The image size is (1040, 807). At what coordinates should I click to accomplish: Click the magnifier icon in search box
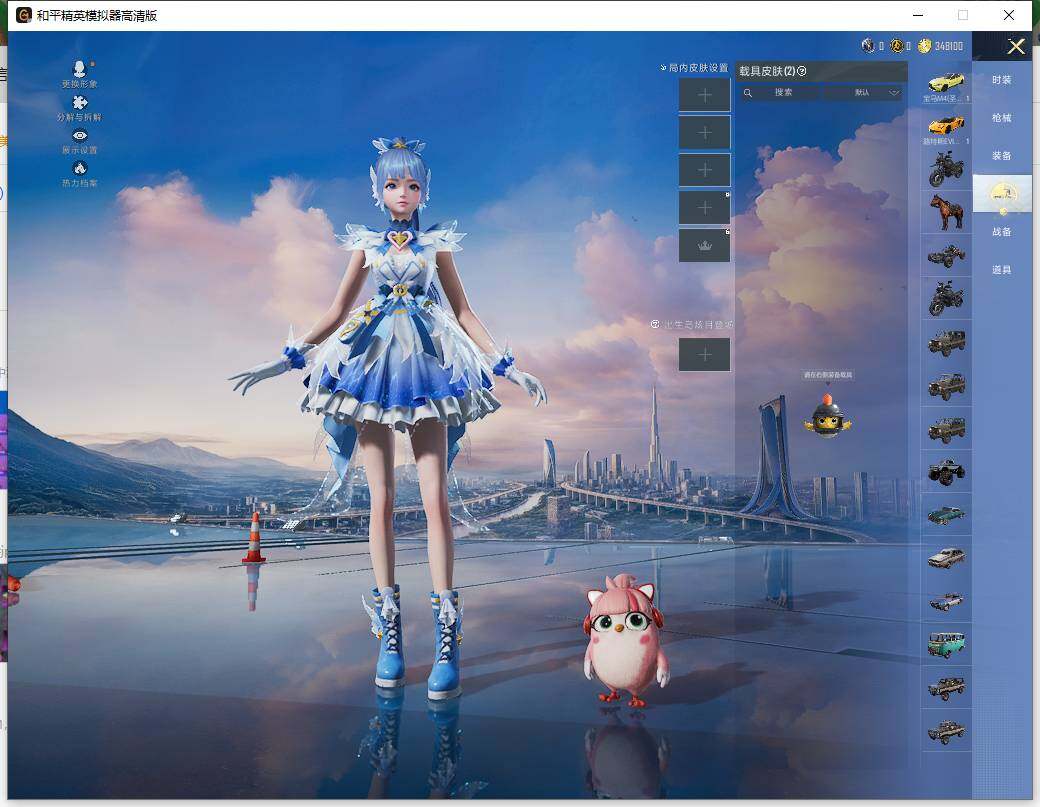[748, 93]
